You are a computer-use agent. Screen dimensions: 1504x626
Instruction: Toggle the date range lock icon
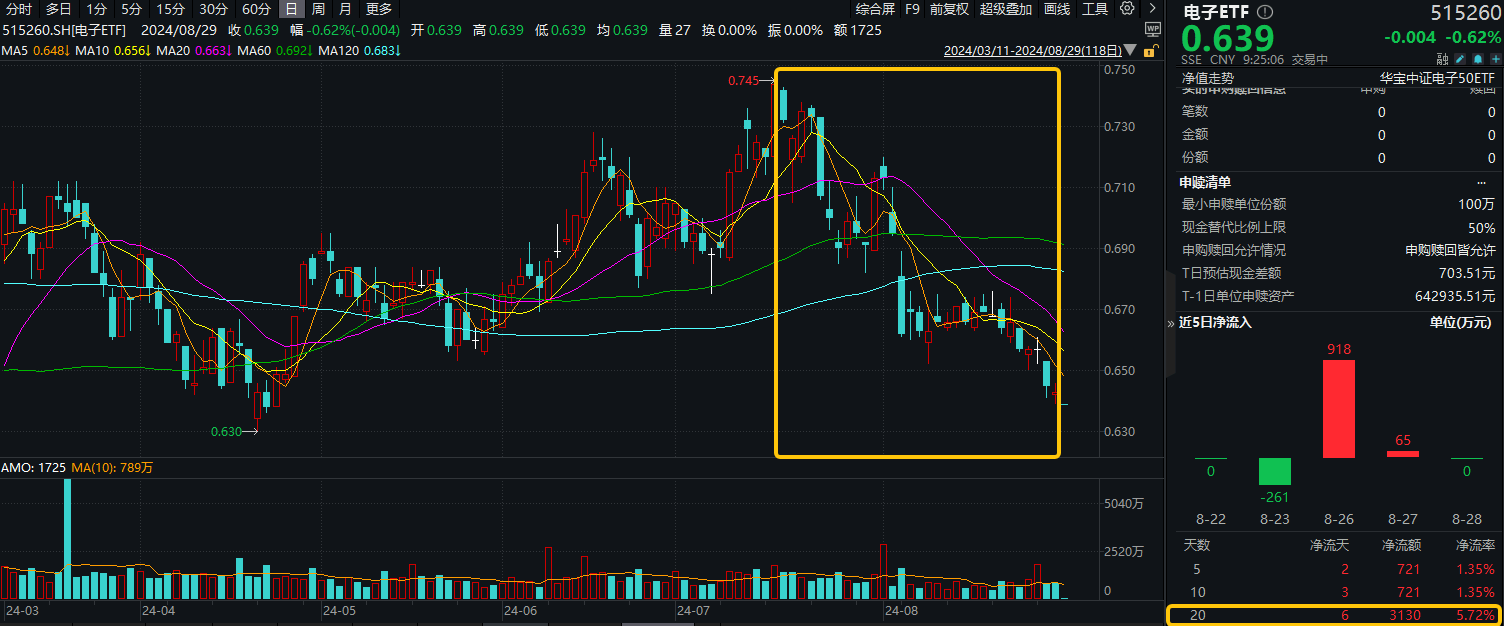(1149, 50)
